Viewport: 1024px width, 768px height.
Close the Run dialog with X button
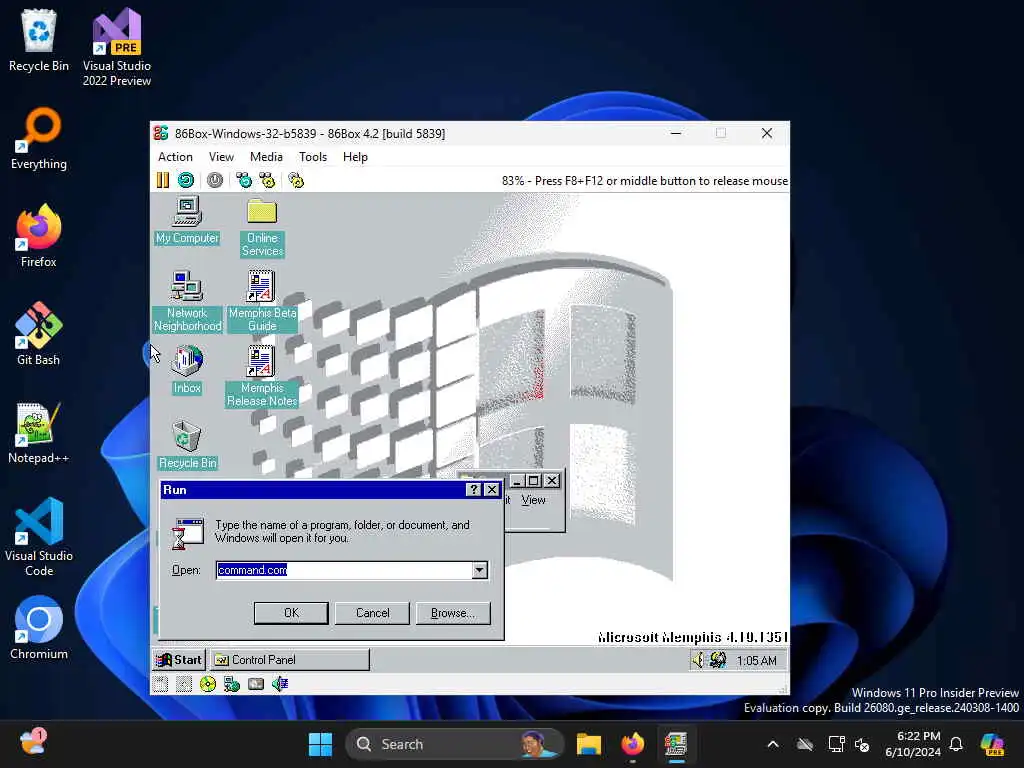point(492,490)
